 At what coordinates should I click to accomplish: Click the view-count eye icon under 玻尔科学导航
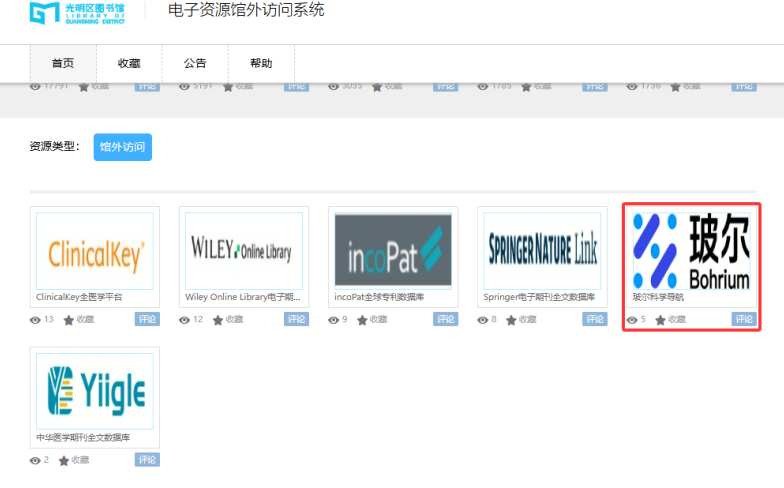[632, 320]
